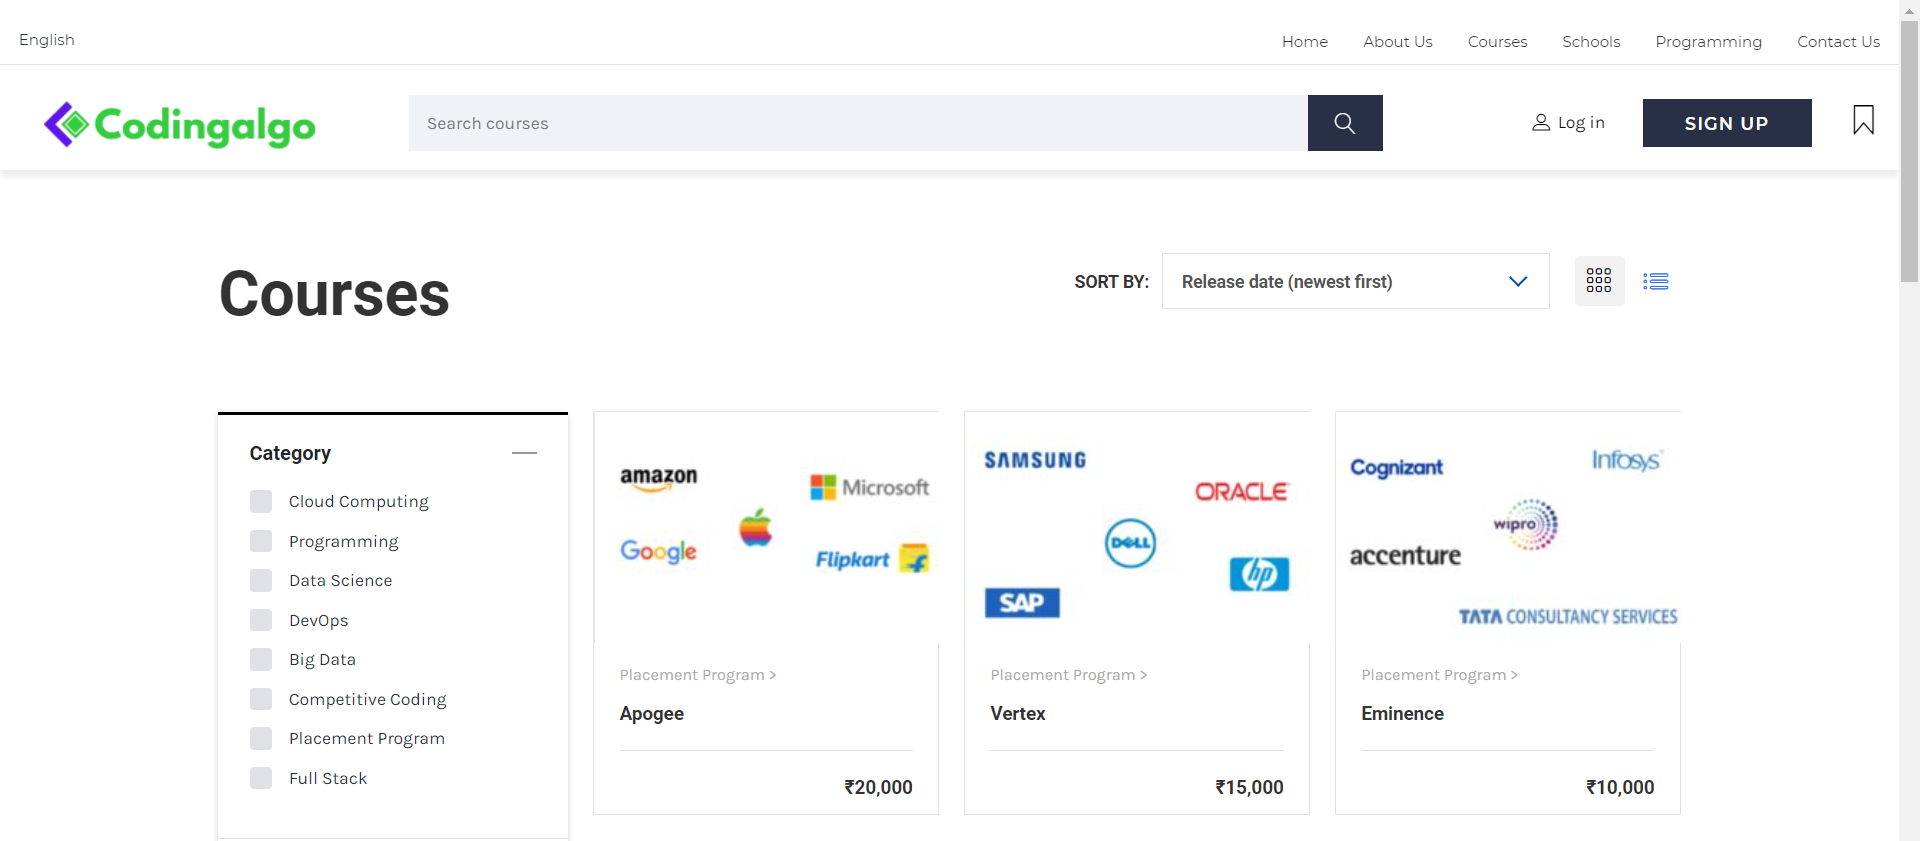Open the Sort By release date dropdown

click(x=1354, y=282)
